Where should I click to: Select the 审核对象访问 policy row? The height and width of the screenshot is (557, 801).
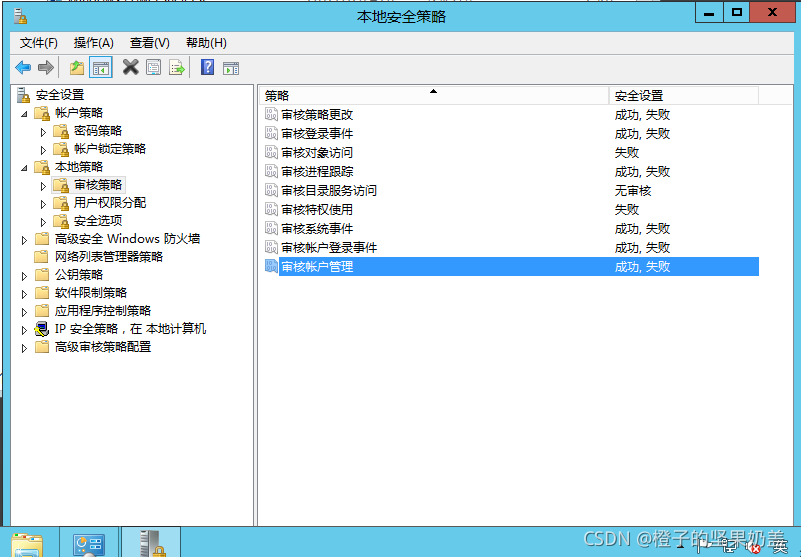509,152
